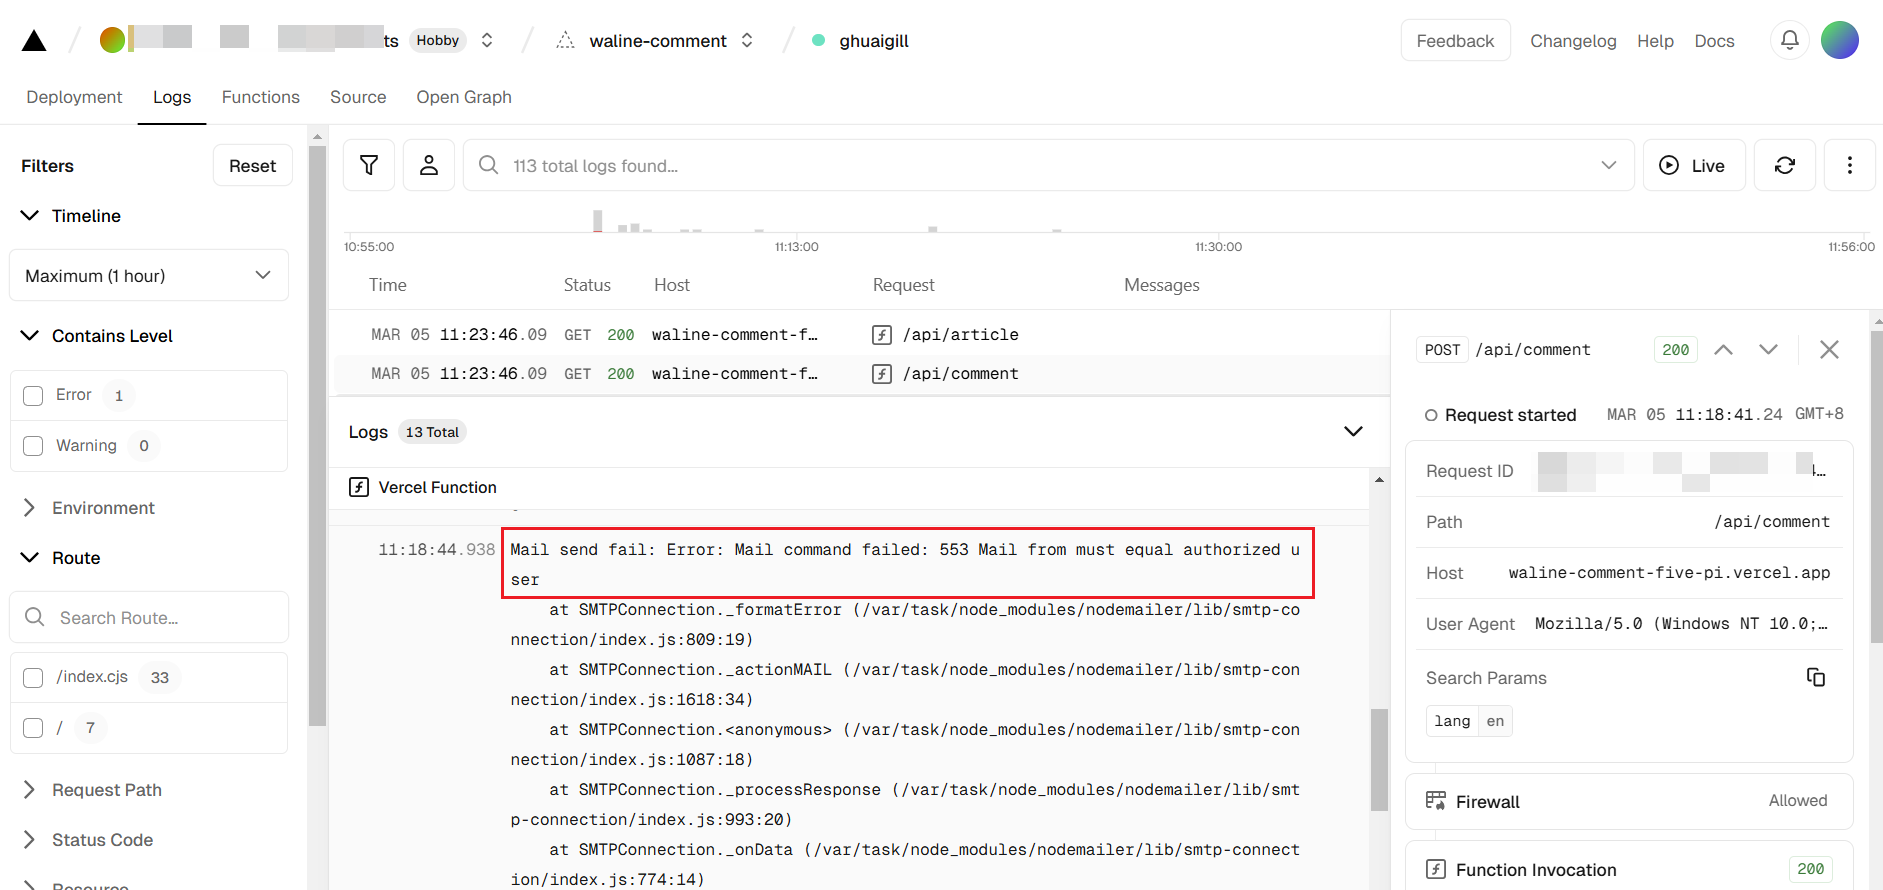Click the Vercel triangle logo
The height and width of the screenshot is (890, 1883).
point(34,41)
